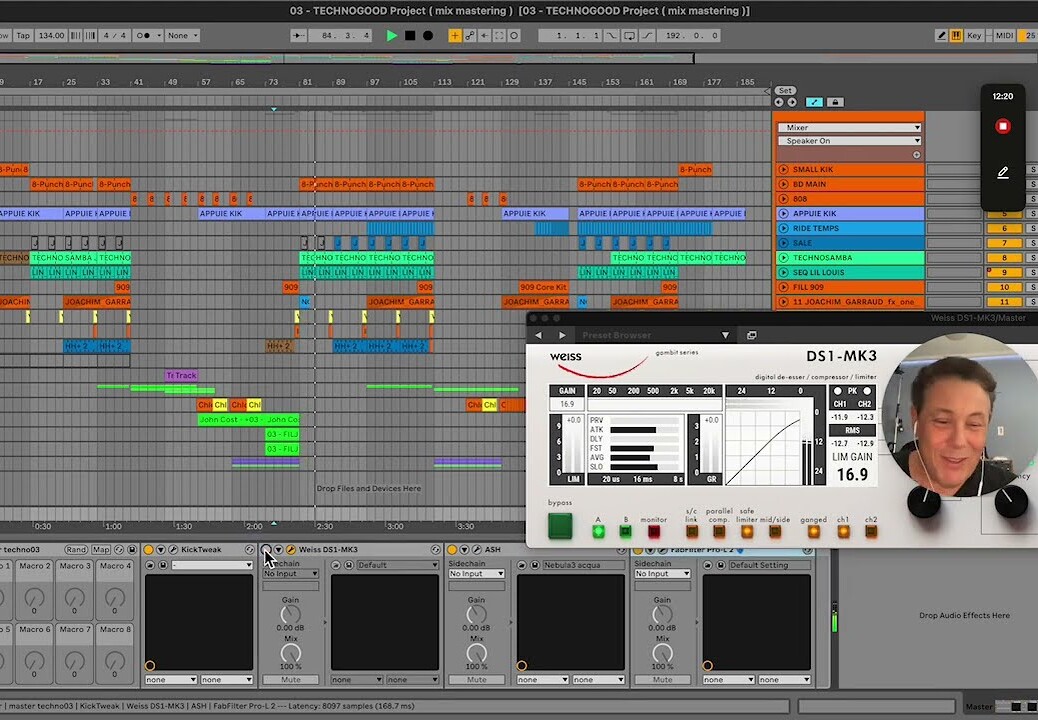The image size is (1038, 720).
Task: Open the Preset Browser dropdown arrow
Action: coord(726,336)
